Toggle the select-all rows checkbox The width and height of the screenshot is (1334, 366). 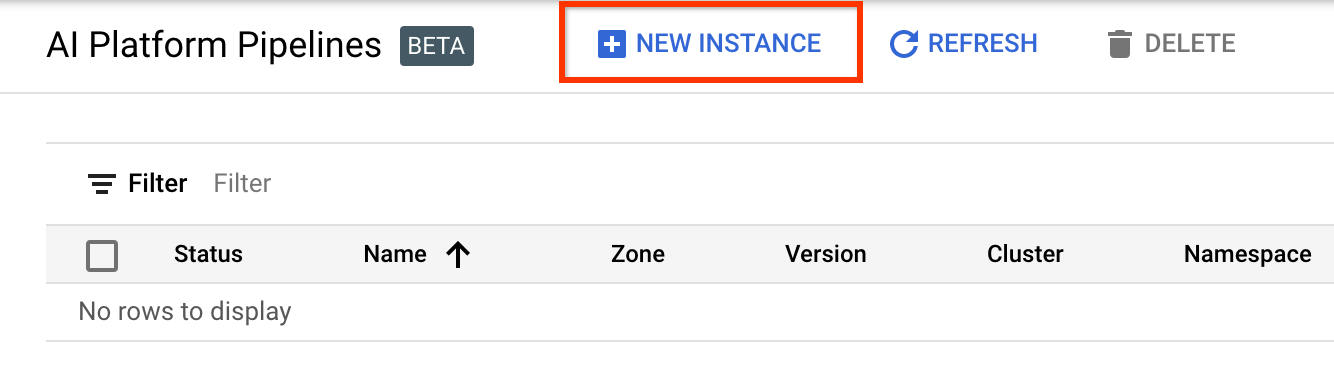[102, 256]
